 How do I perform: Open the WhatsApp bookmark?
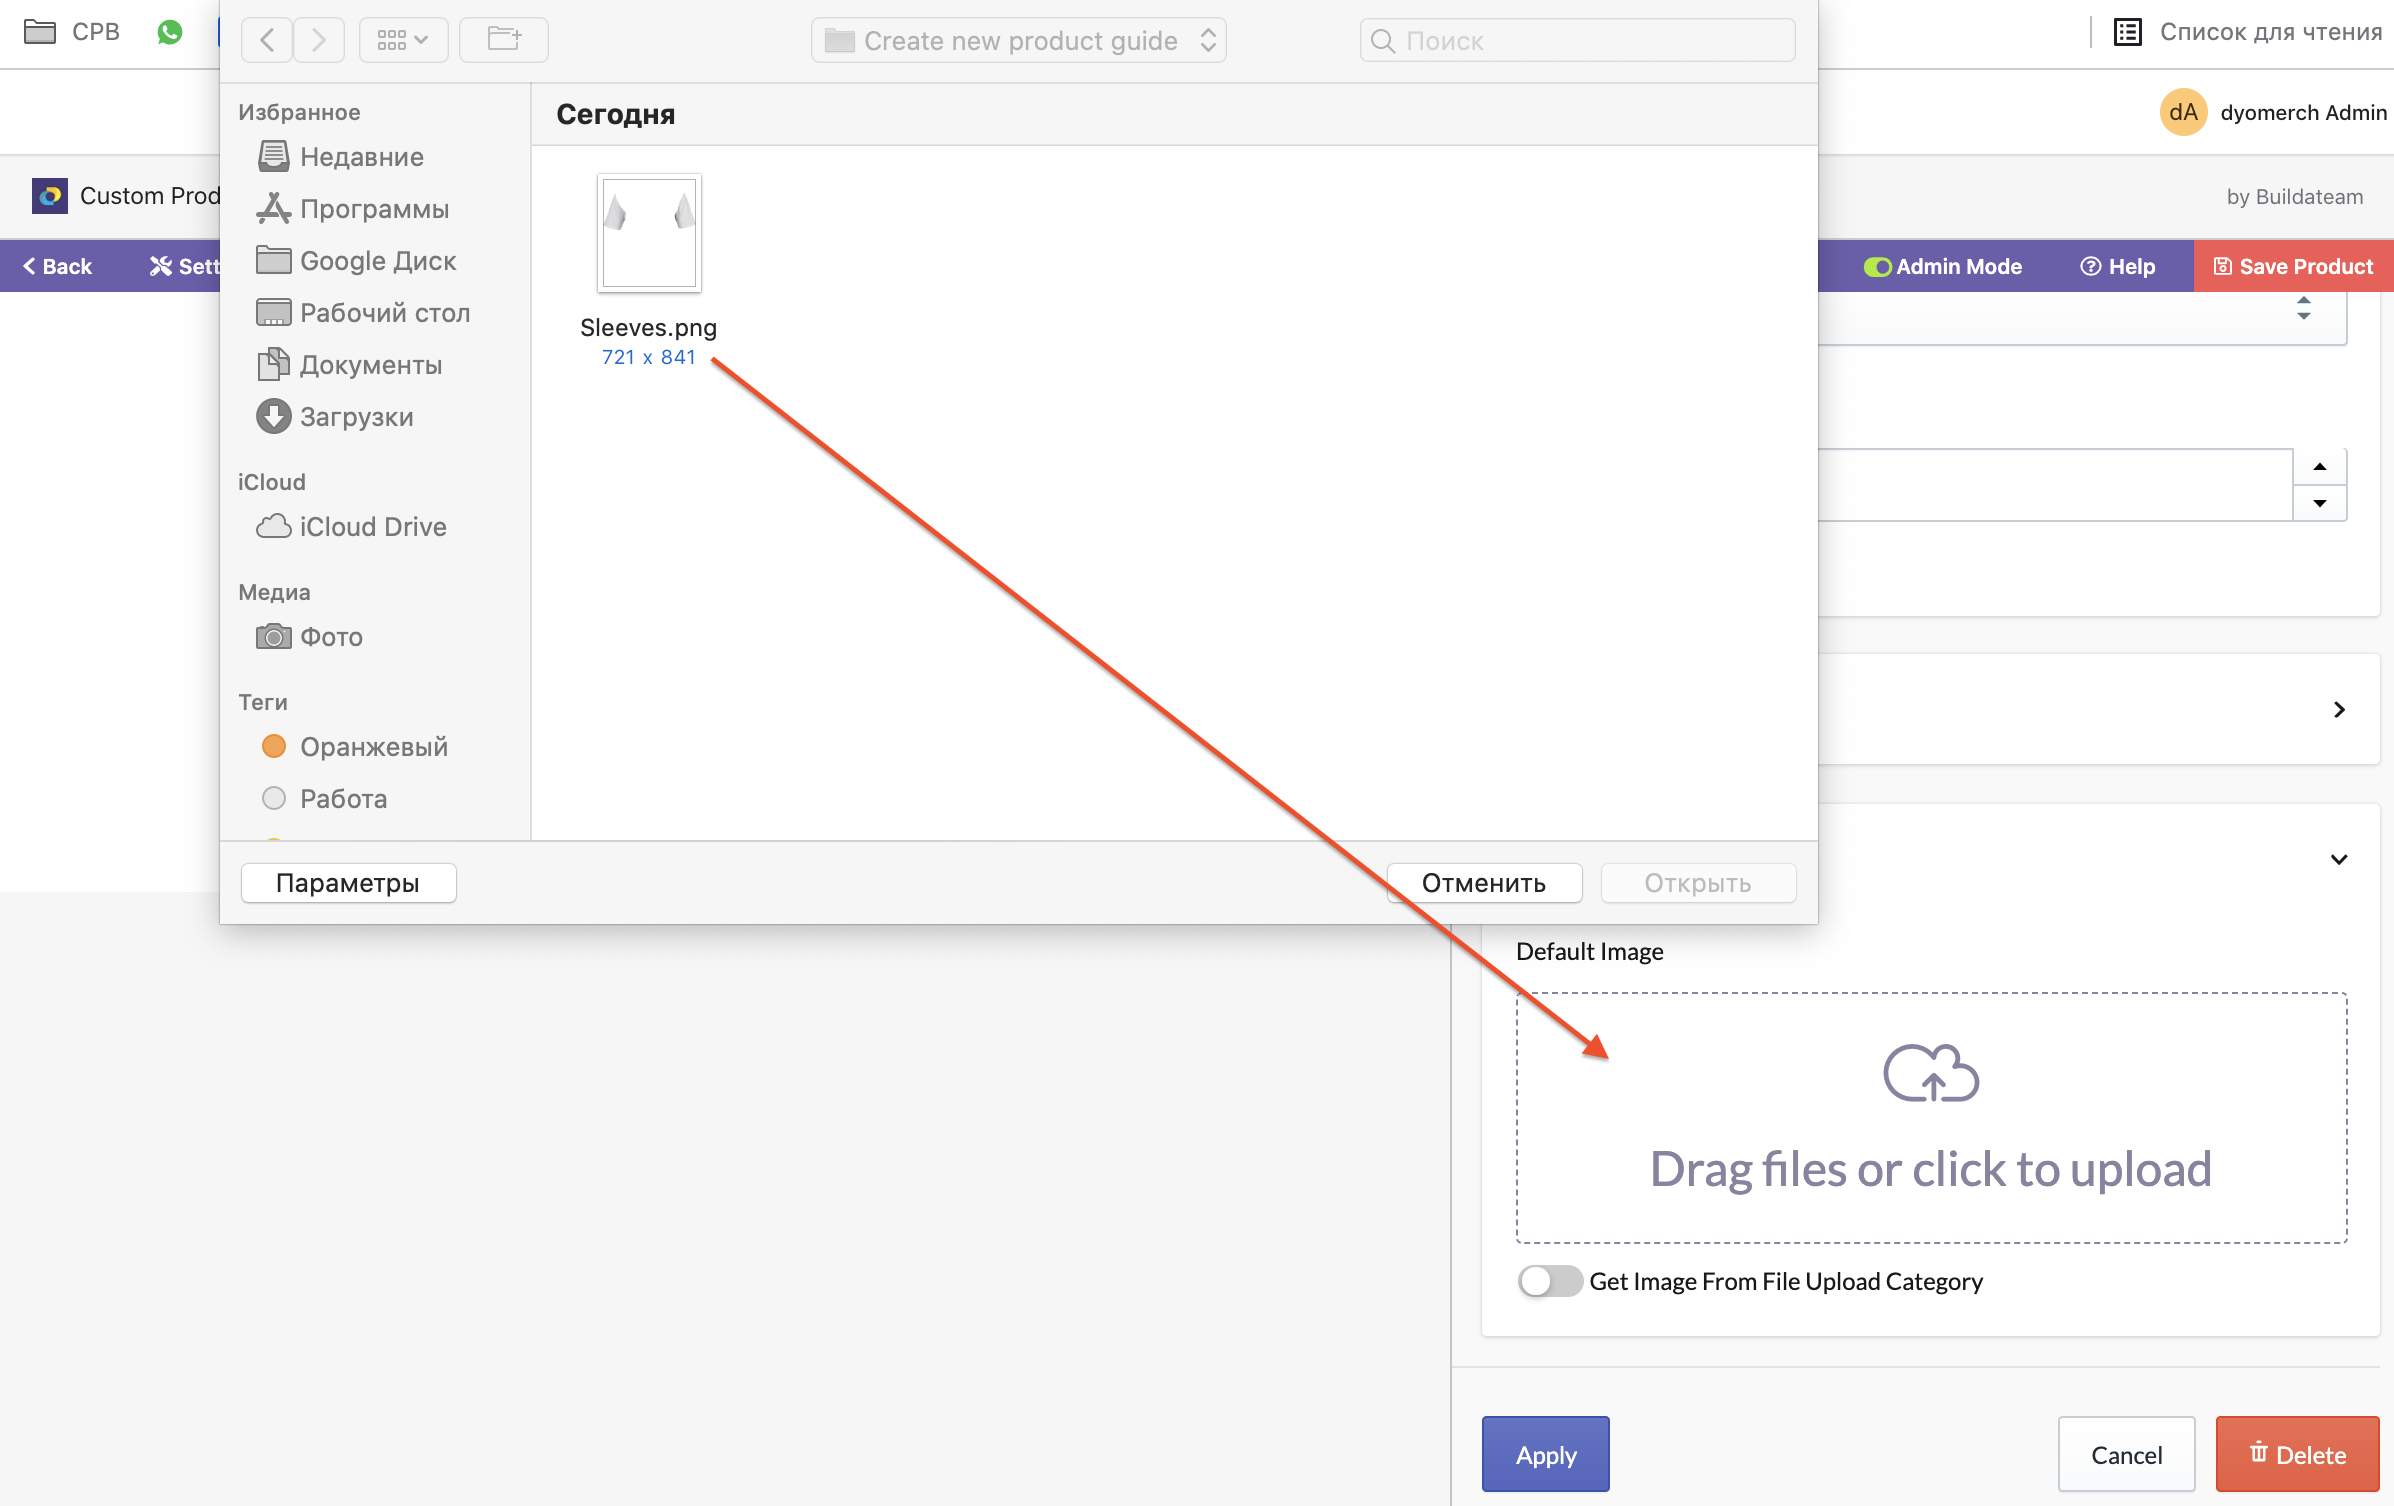click(x=170, y=32)
